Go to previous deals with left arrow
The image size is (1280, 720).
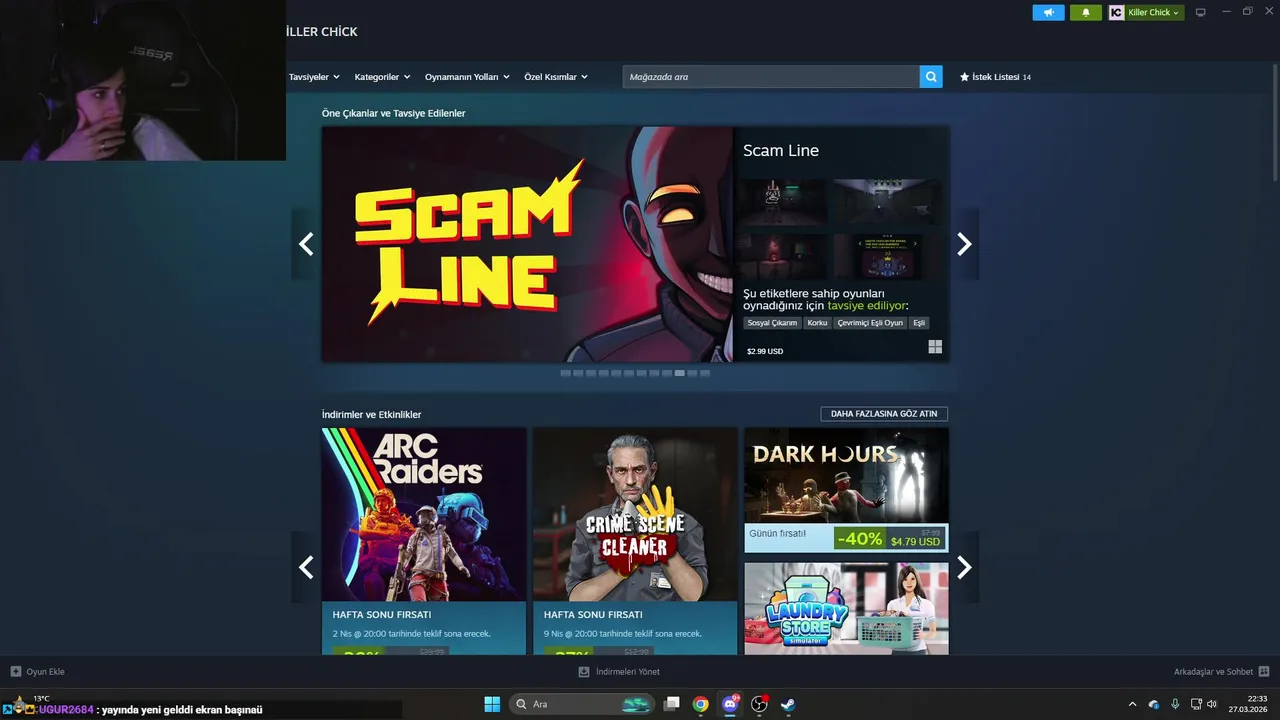coord(306,567)
